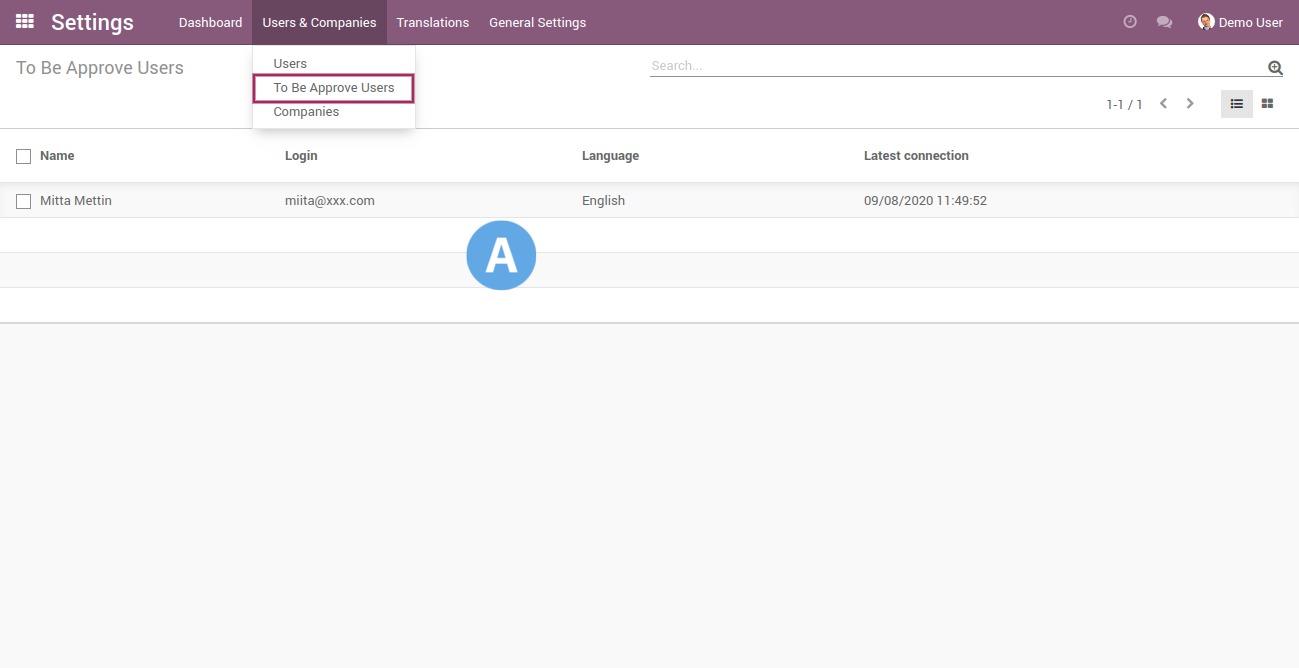This screenshot has height=668, width=1299.
Task: Switch to the Translations menu
Action: pos(432,22)
